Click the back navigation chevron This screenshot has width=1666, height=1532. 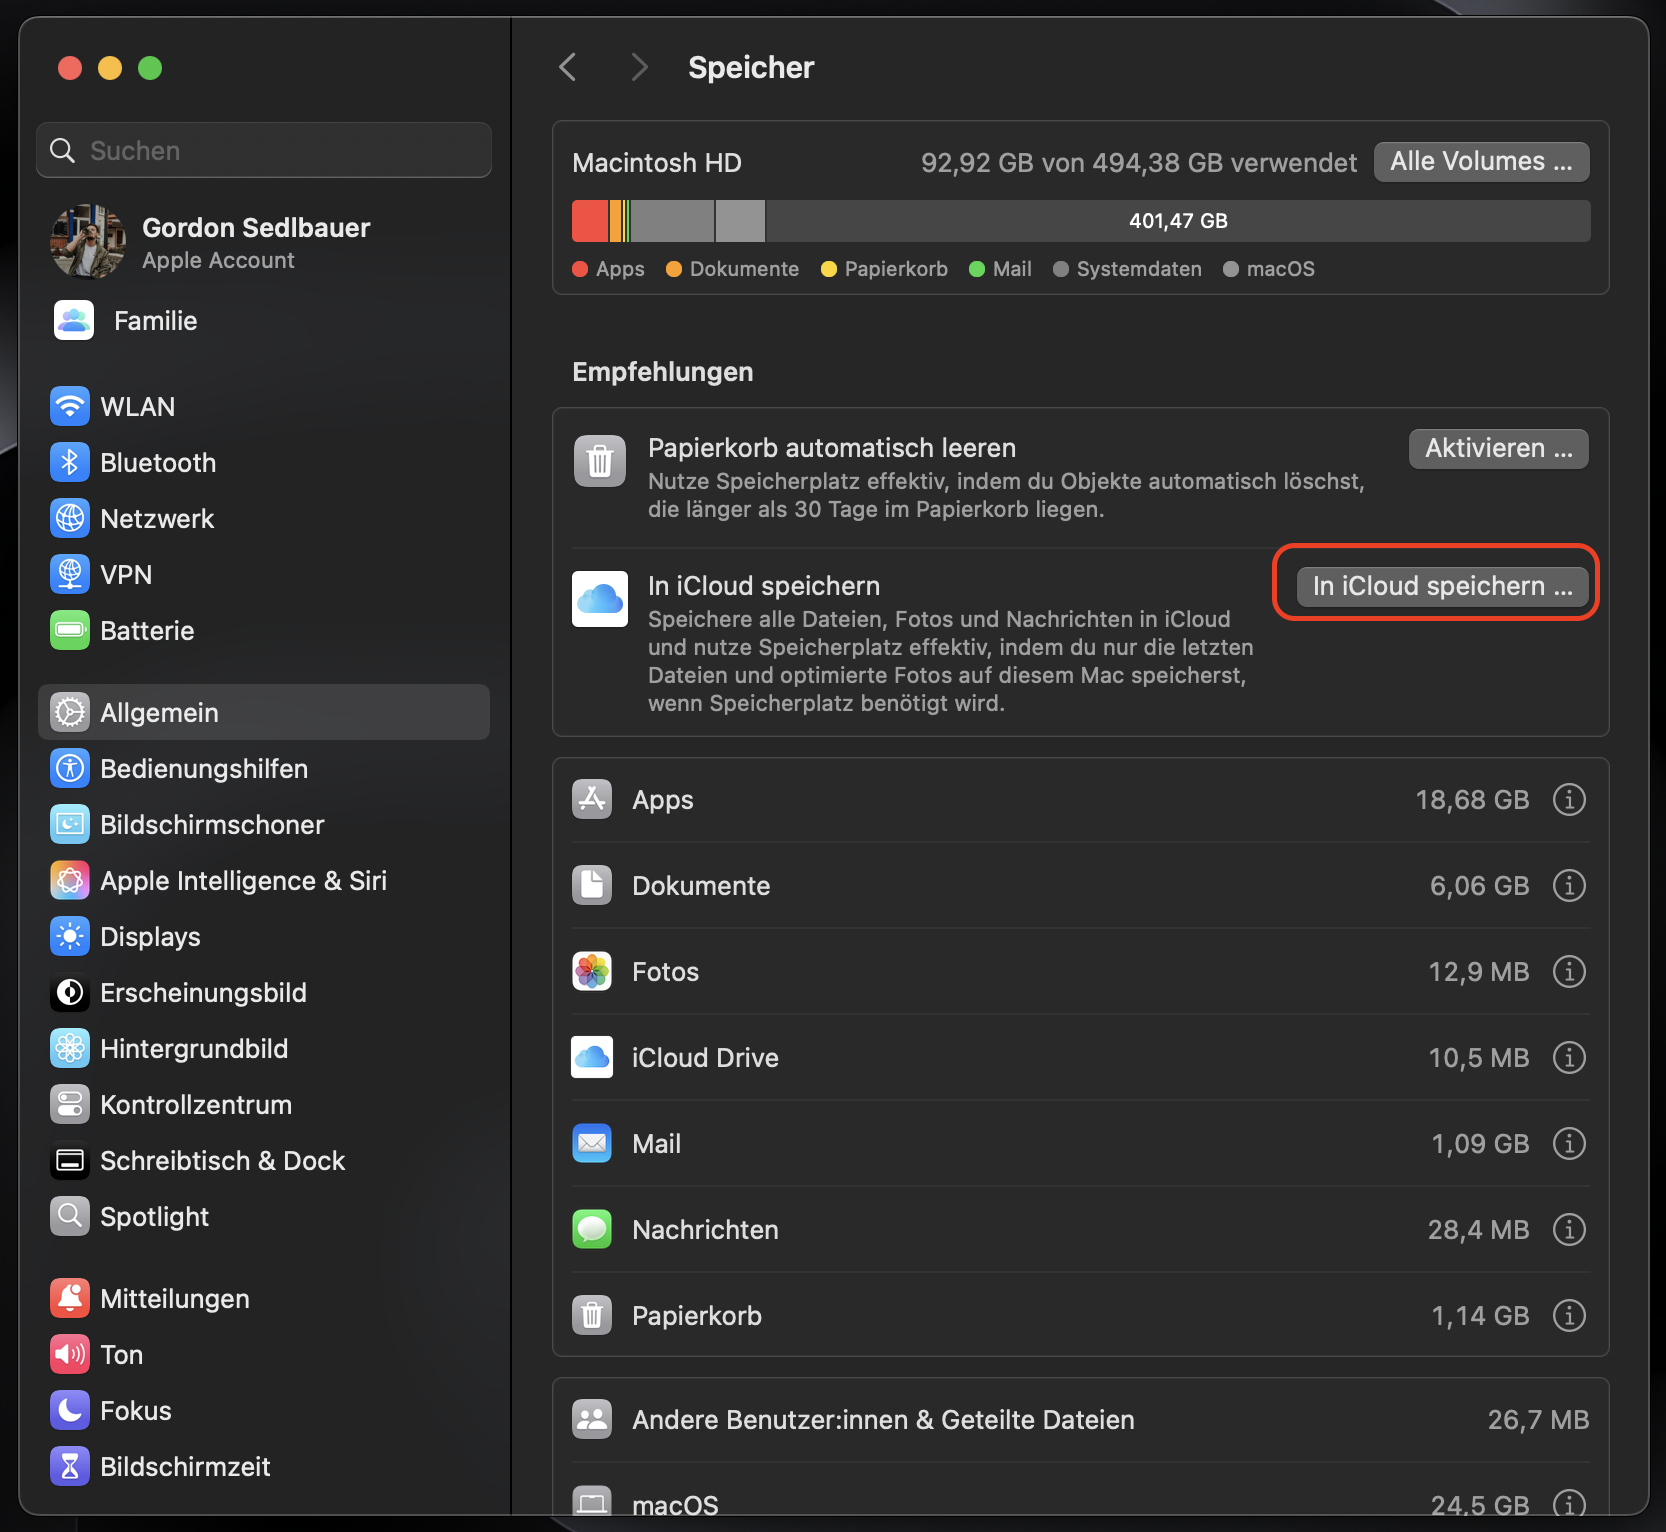567,66
